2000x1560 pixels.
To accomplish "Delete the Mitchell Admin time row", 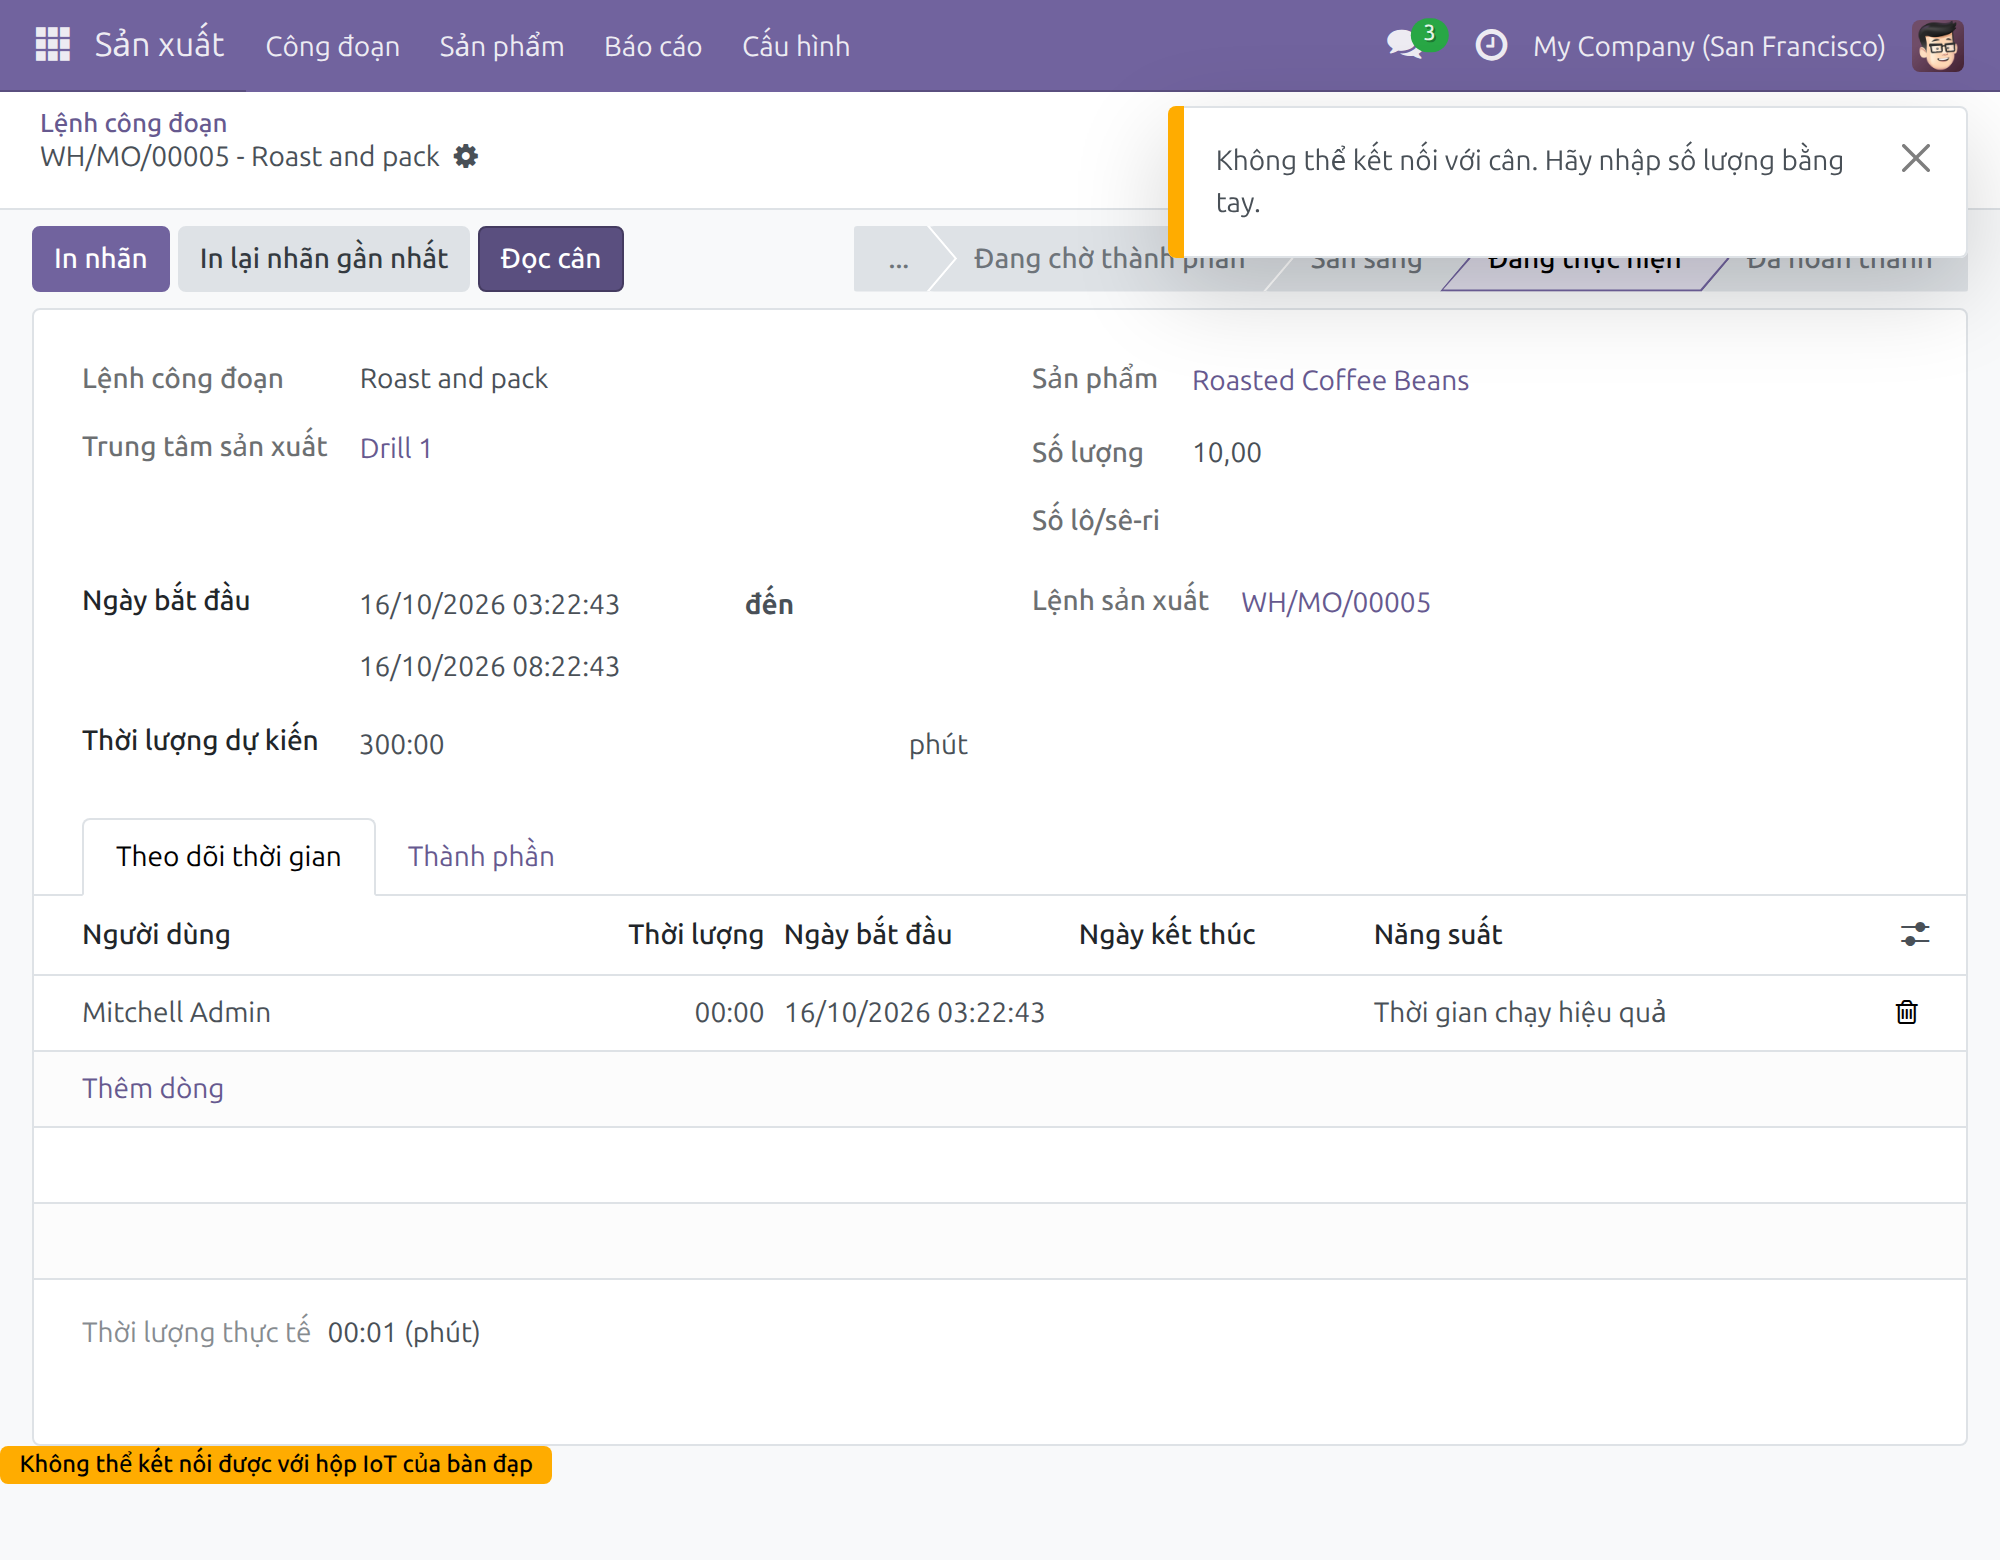I will pyautogui.click(x=1906, y=1012).
